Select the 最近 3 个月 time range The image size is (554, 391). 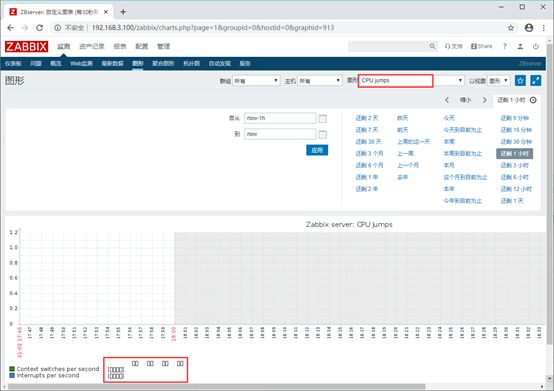click(x=370, y=154)
